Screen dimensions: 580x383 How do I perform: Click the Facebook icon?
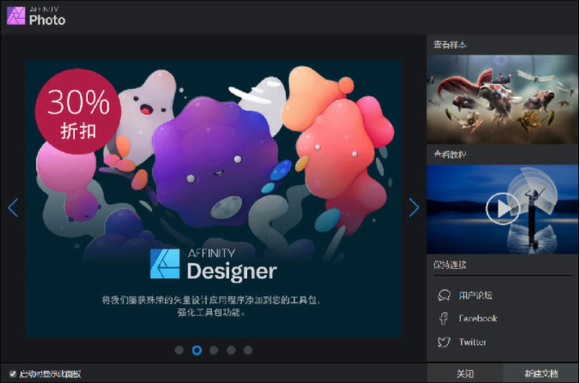[x=444, y=318]
